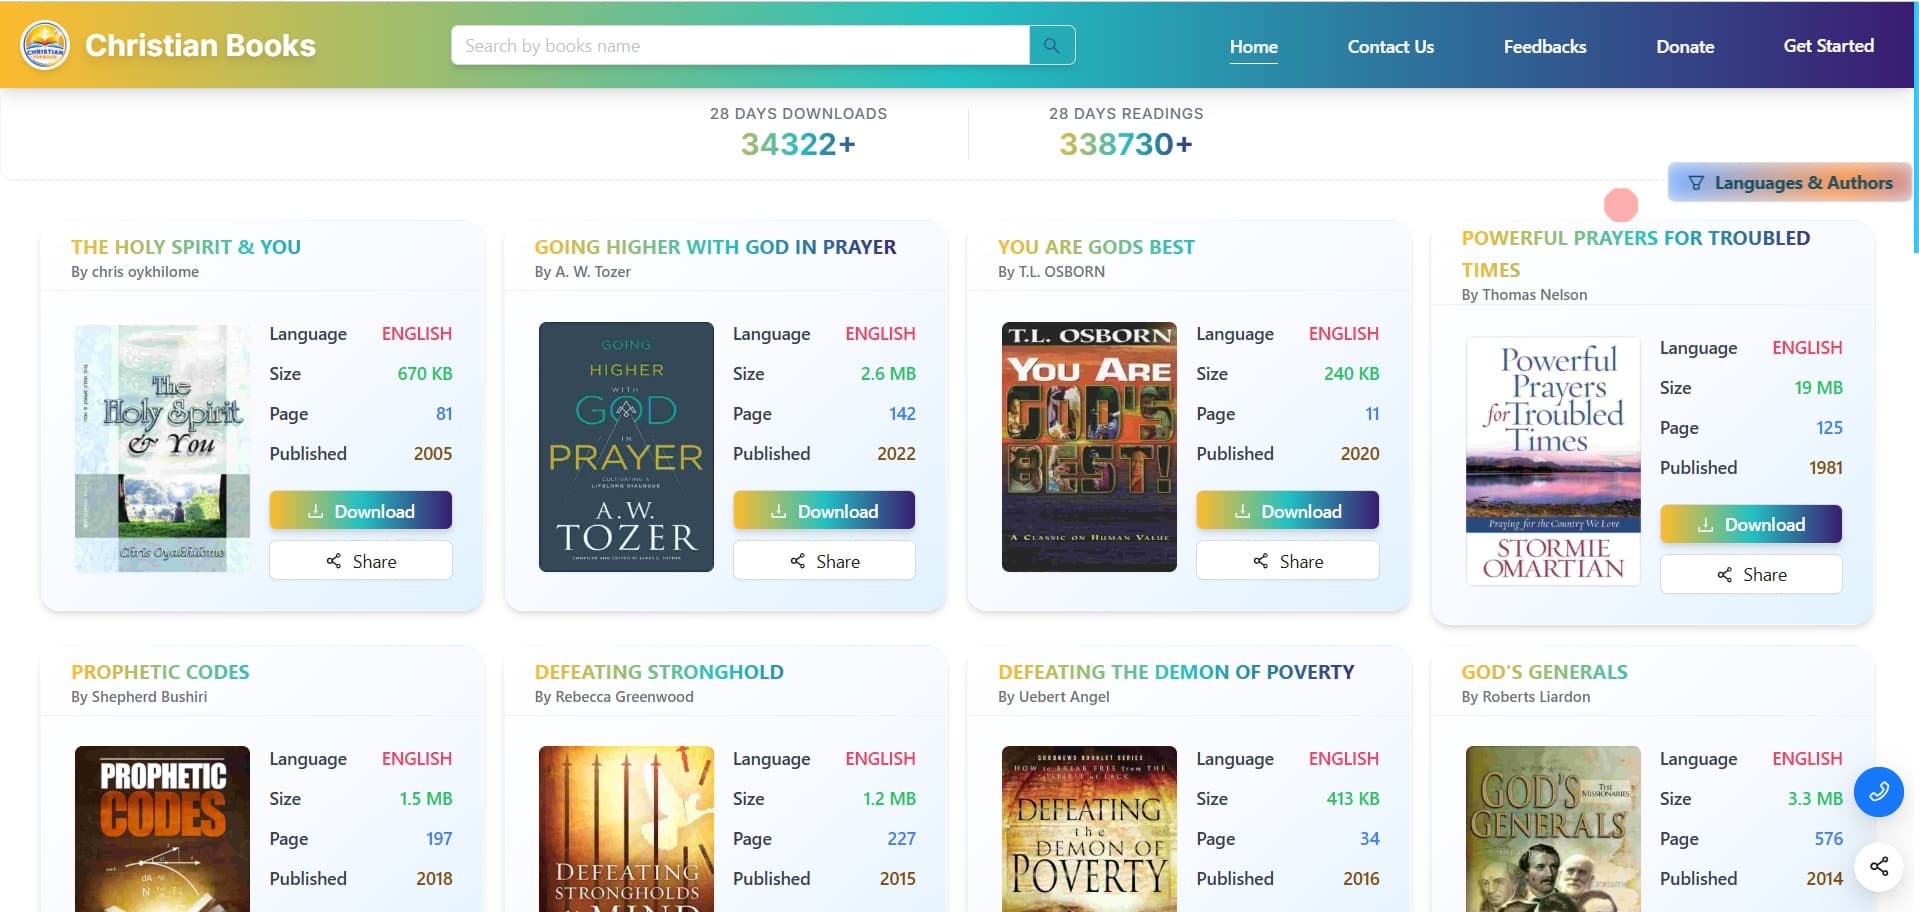
Task: Click the title DEFEATING STRONGHOLD
Action: click(659, 672)
